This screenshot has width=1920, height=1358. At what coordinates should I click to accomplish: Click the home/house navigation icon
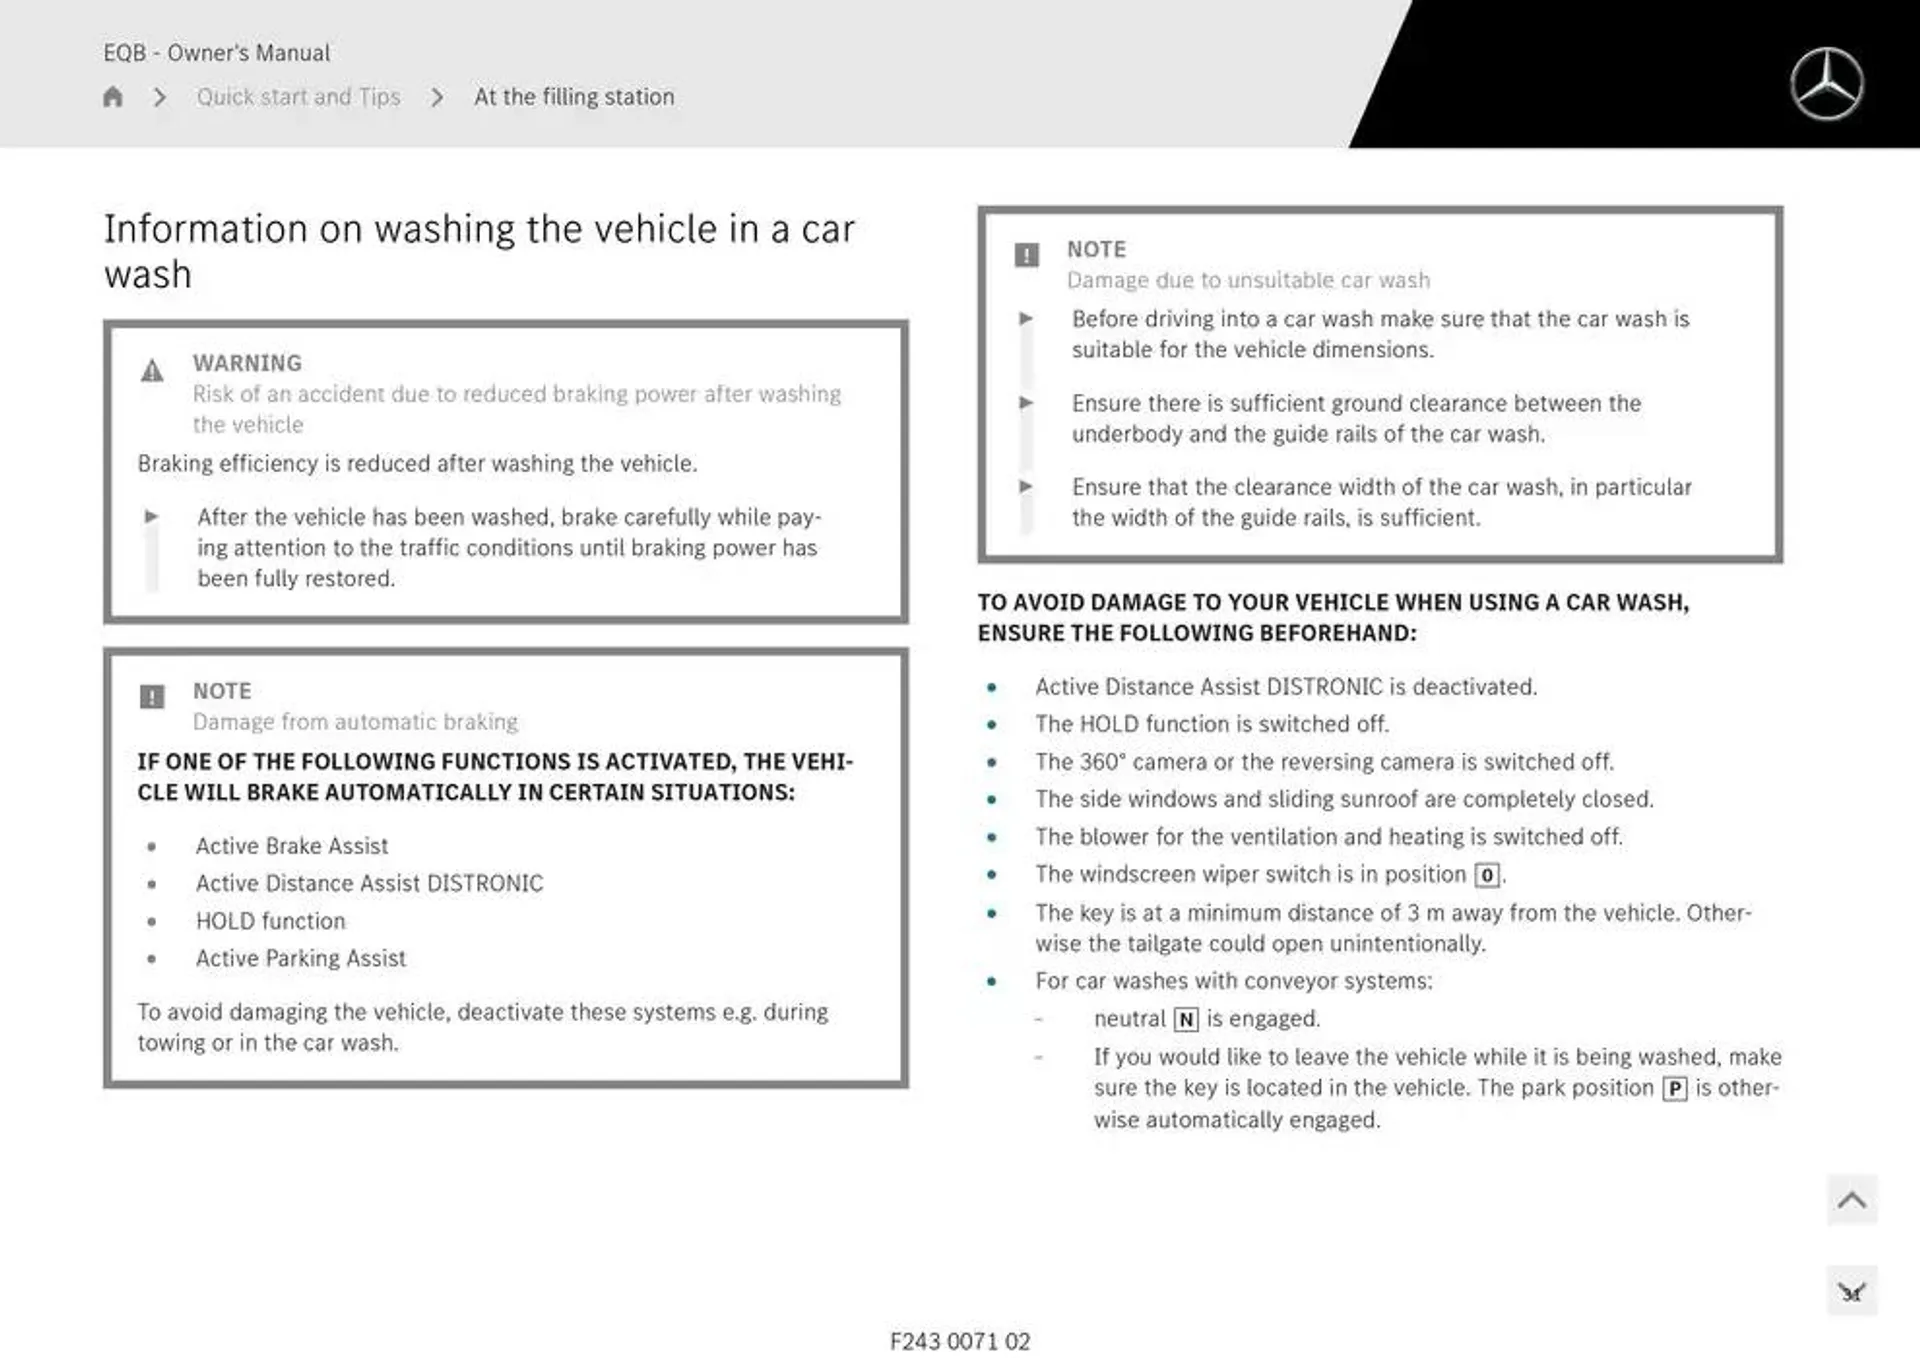coord(115,96)
